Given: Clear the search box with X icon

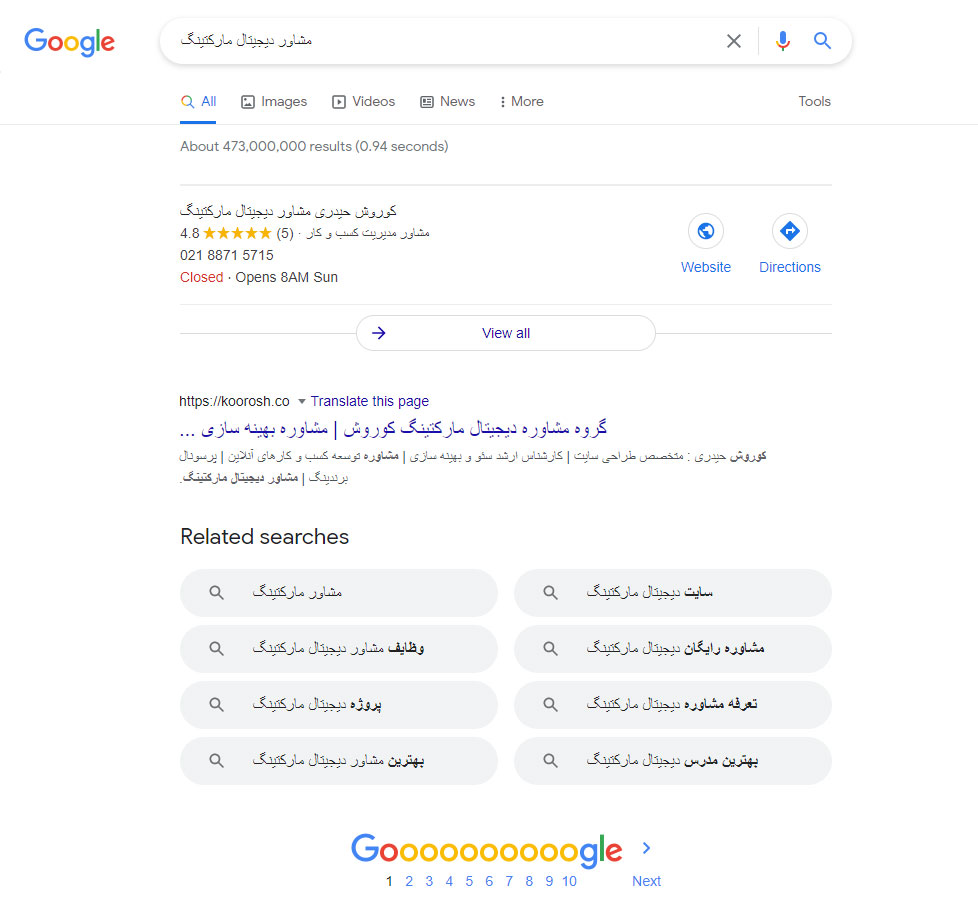Looking at the screenshot, I should [734, 41].
